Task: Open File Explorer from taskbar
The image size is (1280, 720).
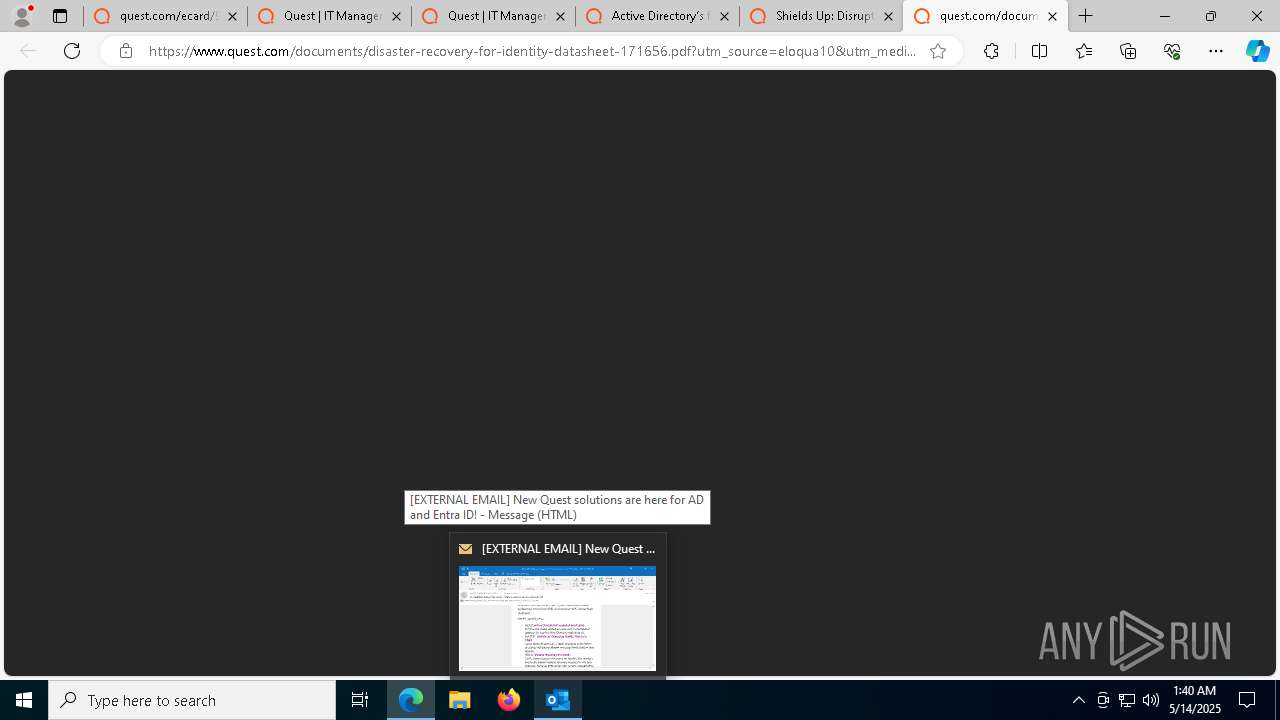Action: click(460, 700)
